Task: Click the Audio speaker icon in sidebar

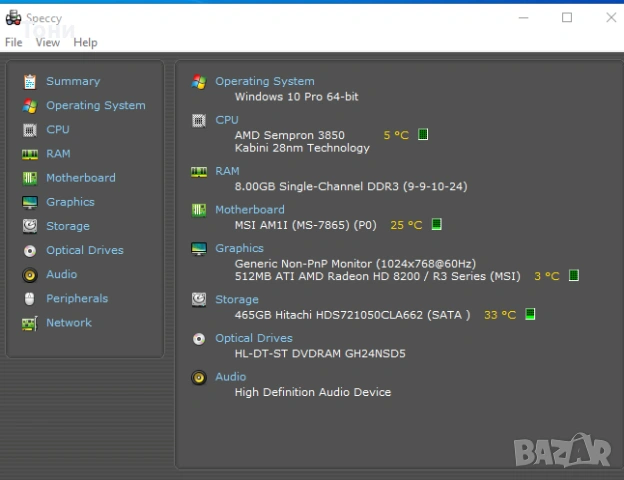Action: click(30, 275)
